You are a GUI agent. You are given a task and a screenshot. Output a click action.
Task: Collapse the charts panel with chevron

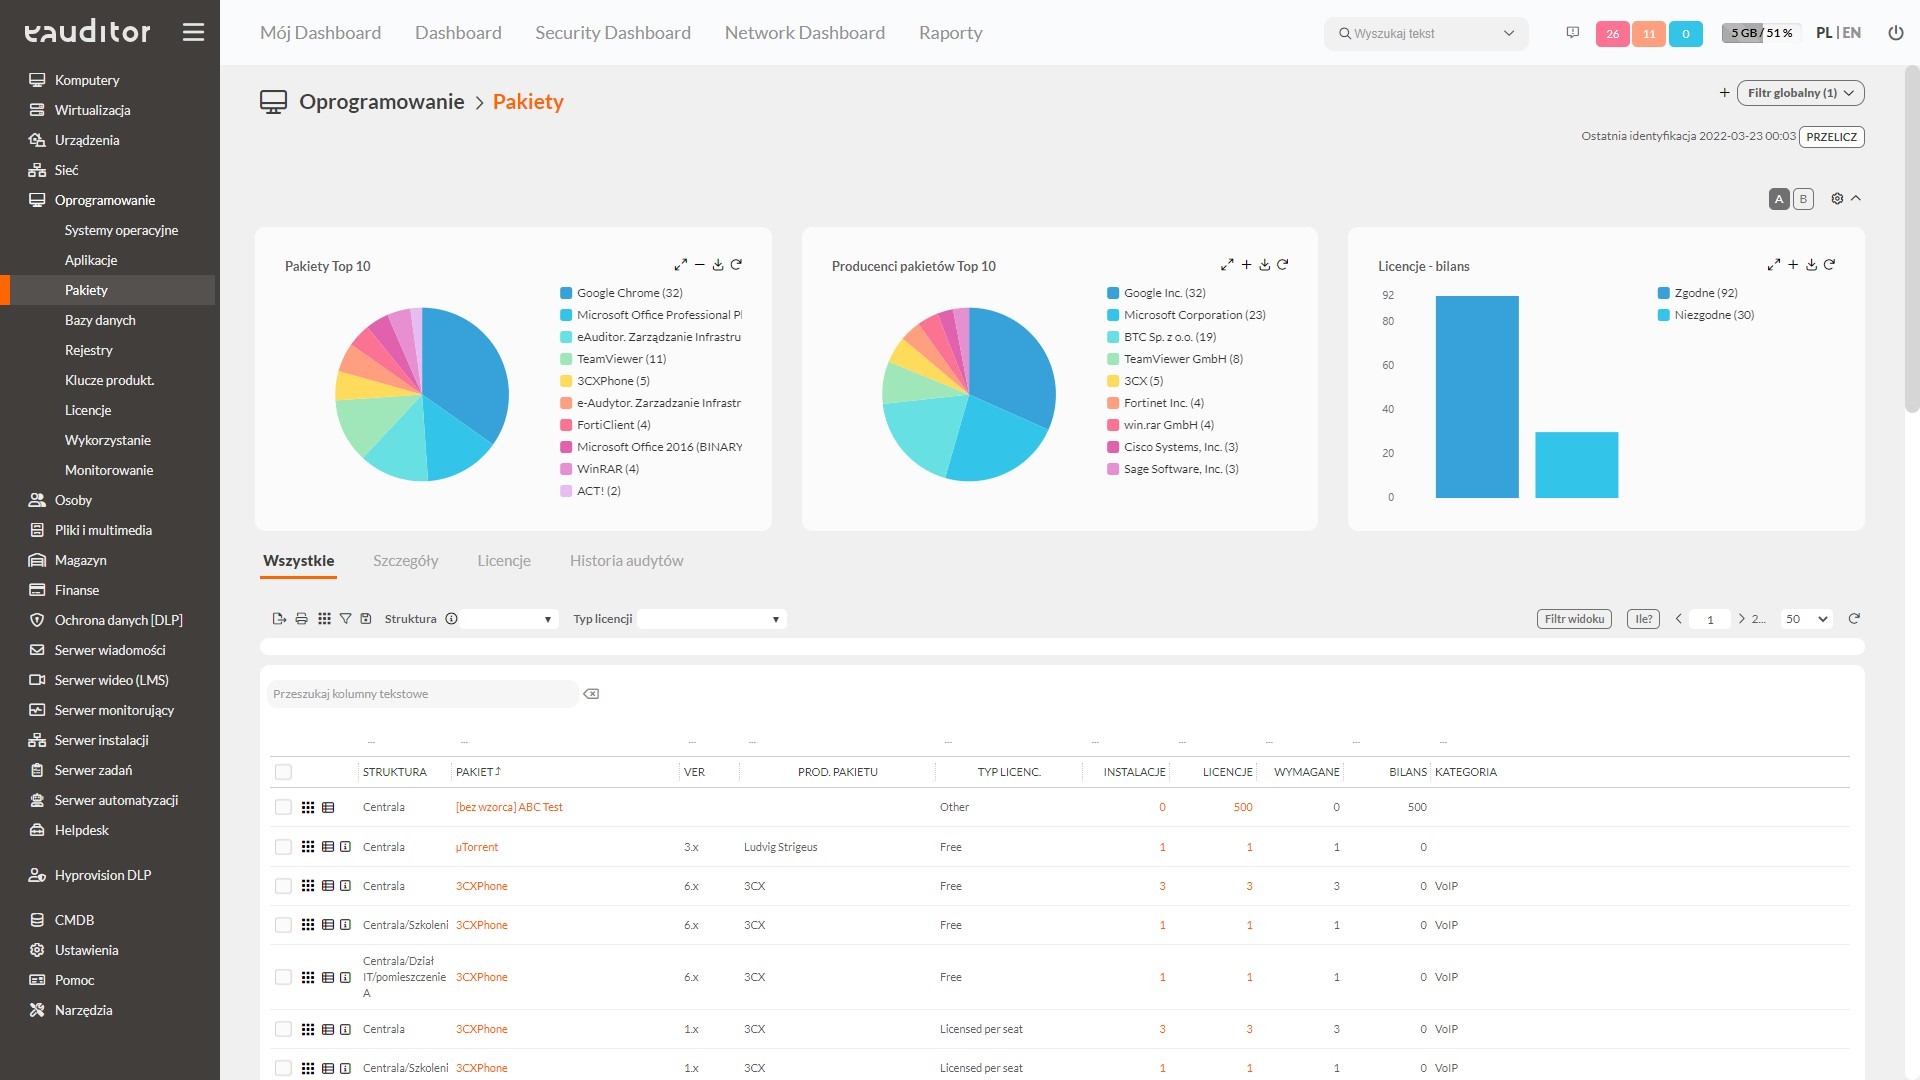pyautogui.click(x=1856, y=198)
